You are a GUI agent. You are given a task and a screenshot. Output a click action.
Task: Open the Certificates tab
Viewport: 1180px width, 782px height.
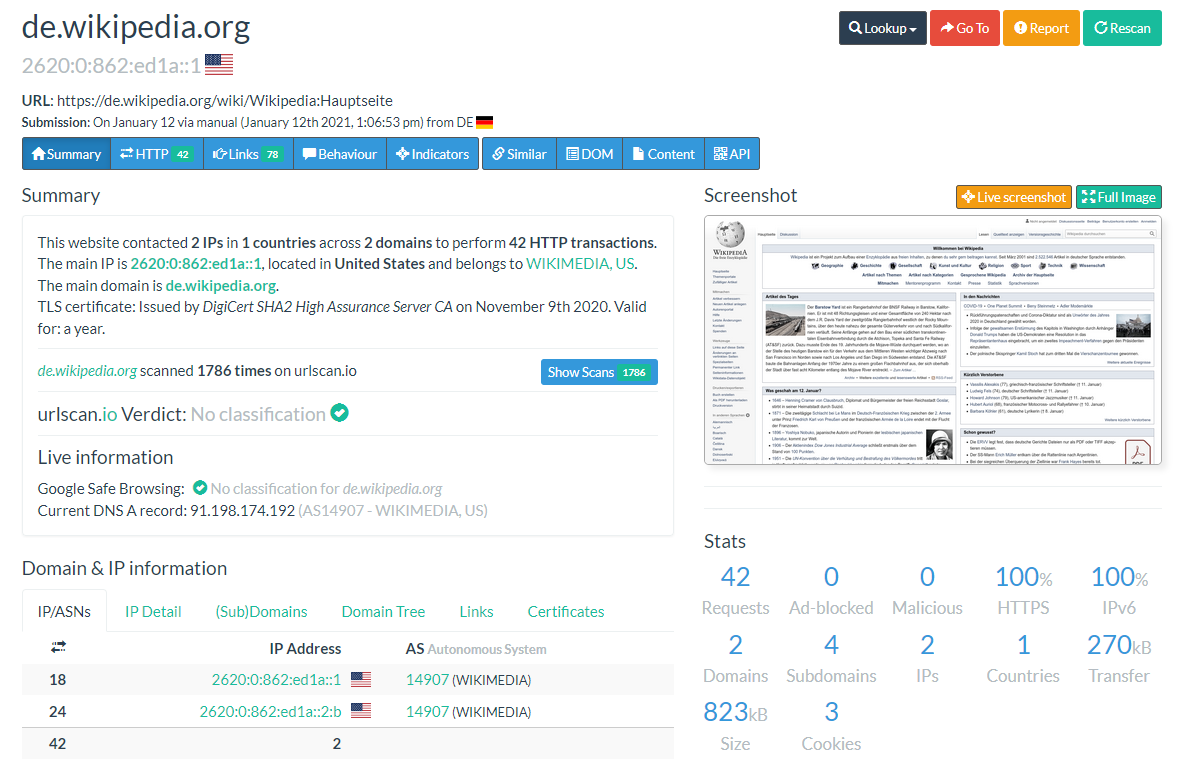coord(566,612)
